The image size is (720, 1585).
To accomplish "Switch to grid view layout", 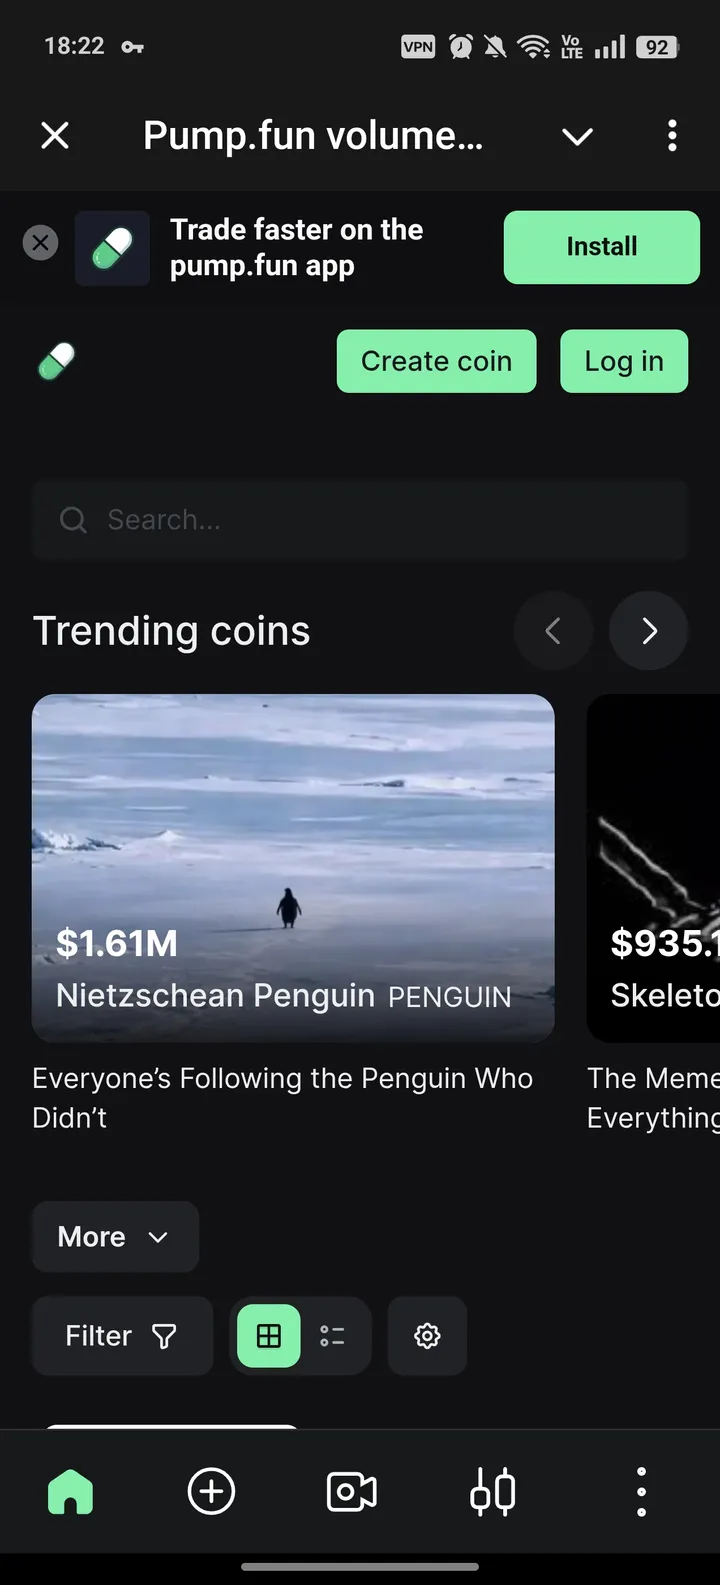I will pos(269,1336).
